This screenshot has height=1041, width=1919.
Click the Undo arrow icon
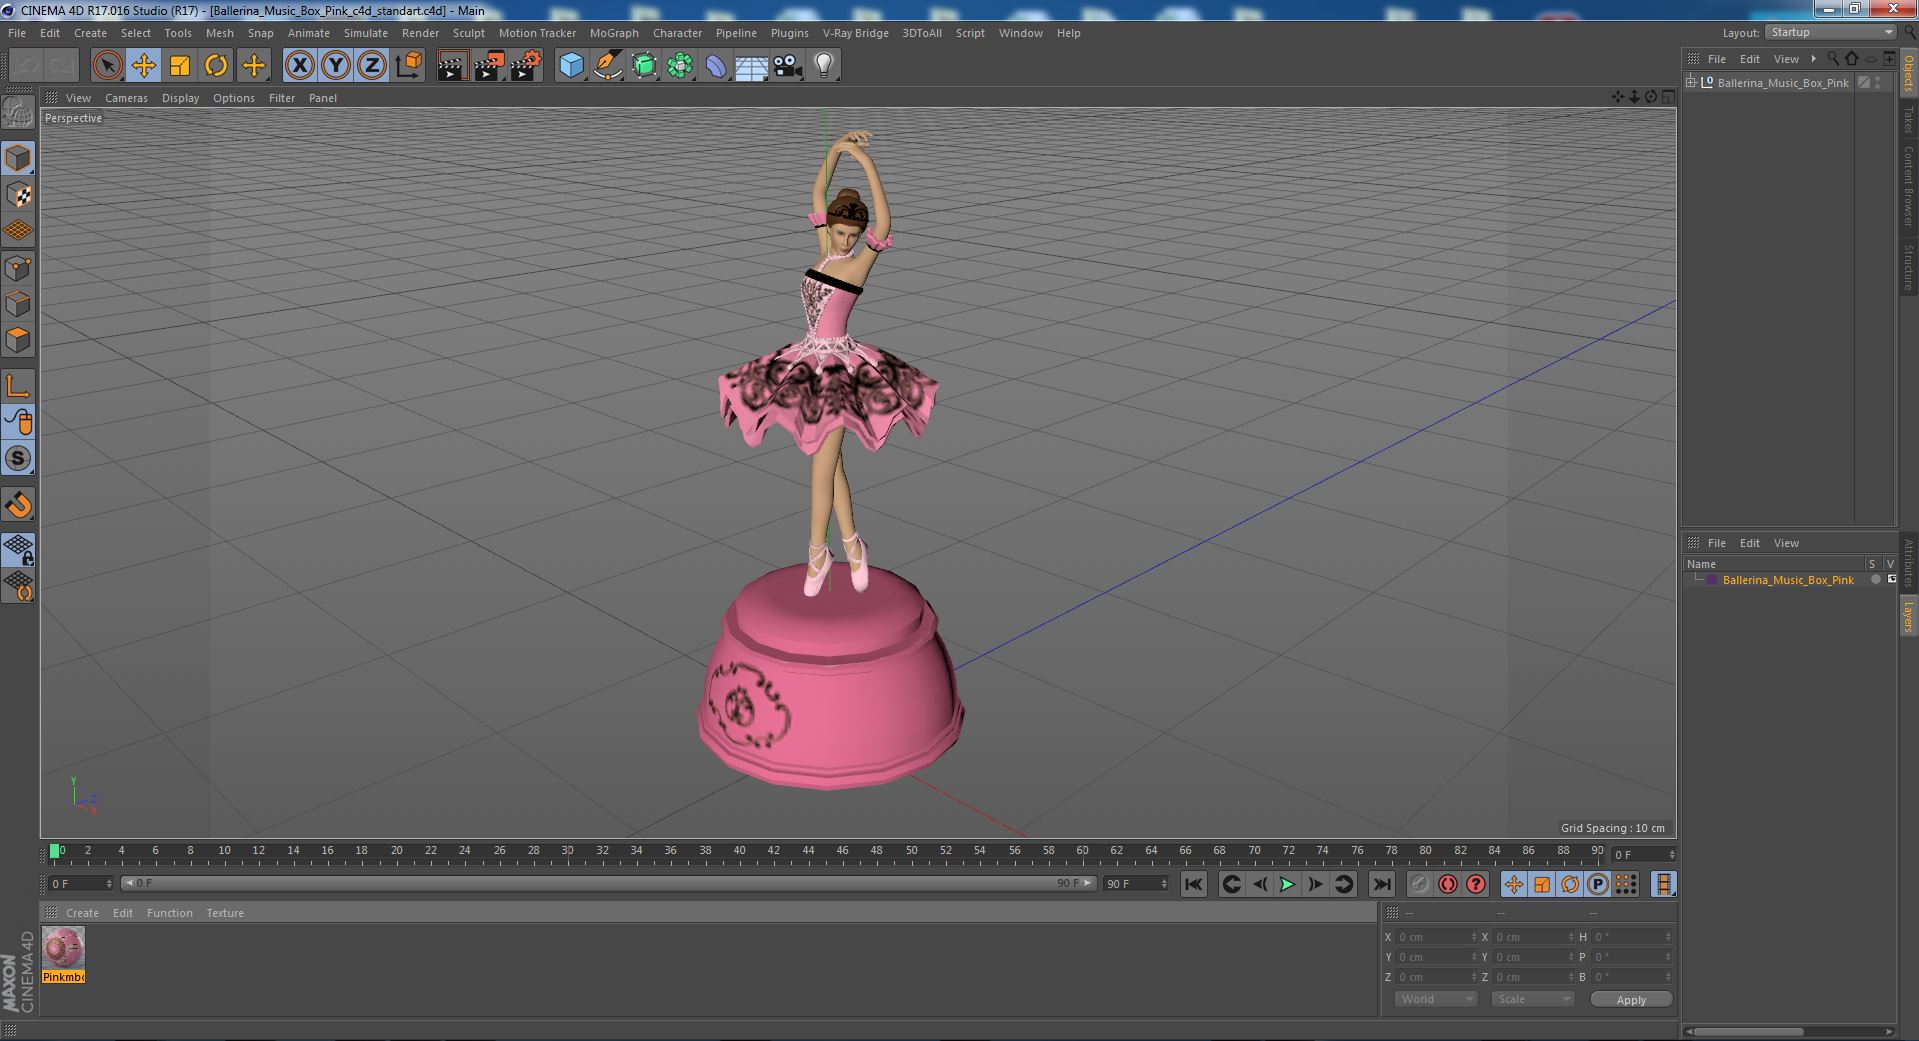(x=26, y=66)
